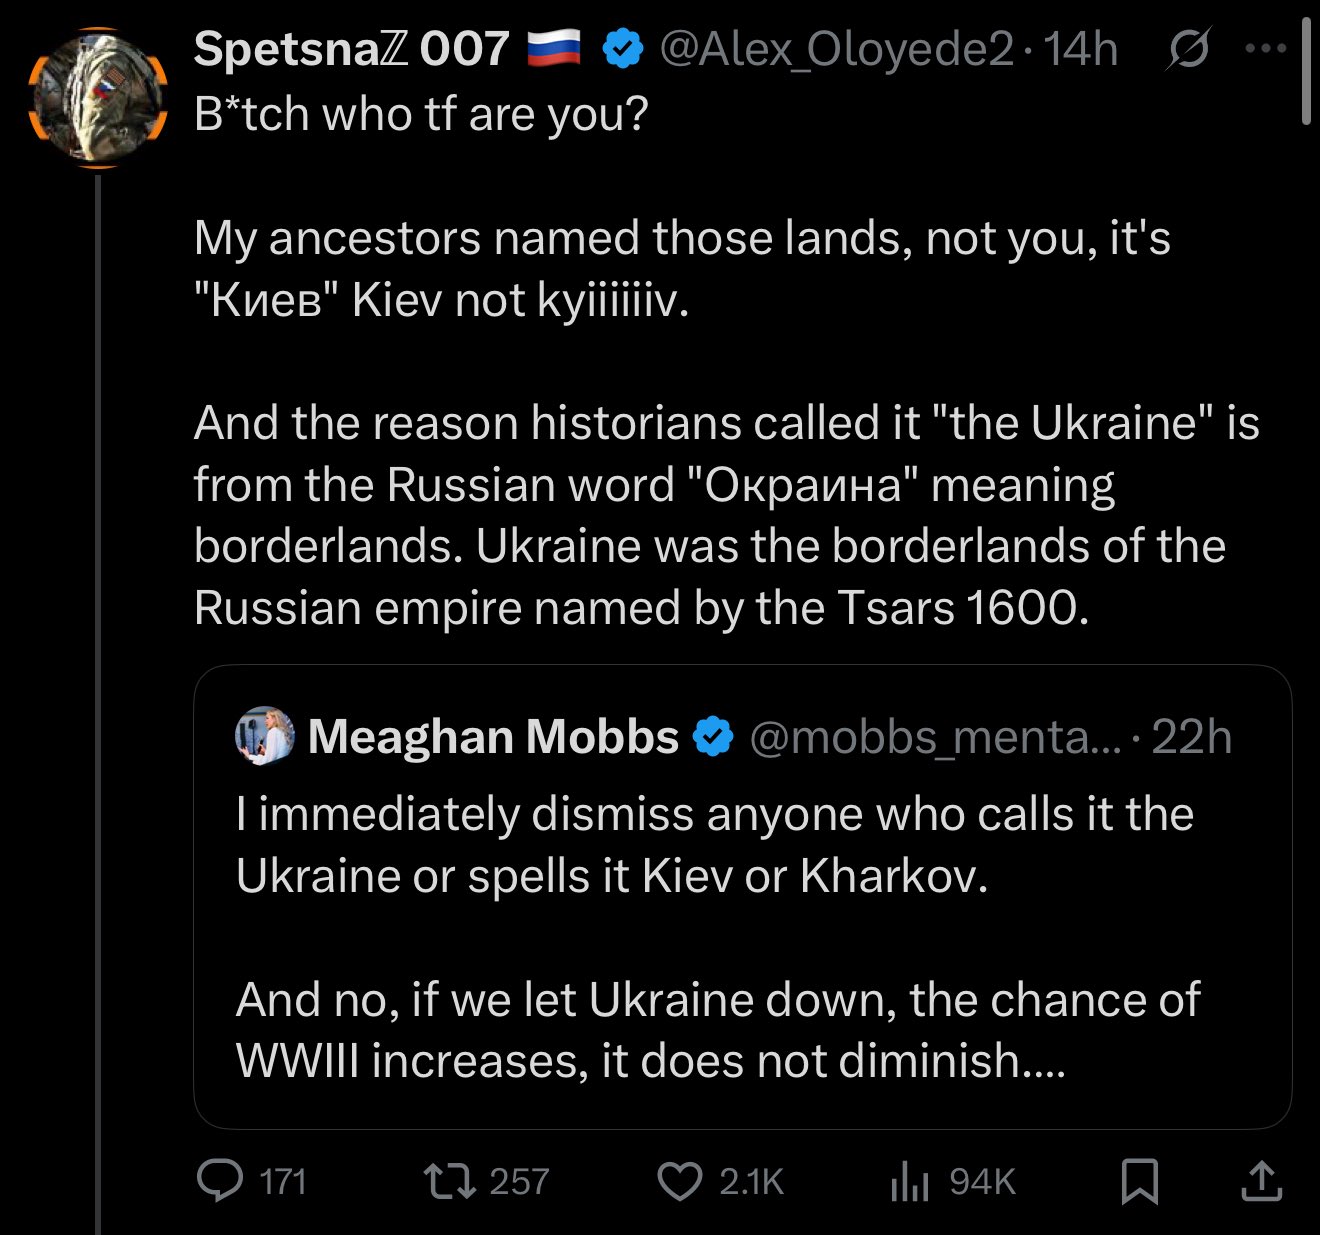This screenshot has height=1235, width=1320.
Task: Open the three-dot more options menu
Action: pyautogui.click(x=1266, y=48)
